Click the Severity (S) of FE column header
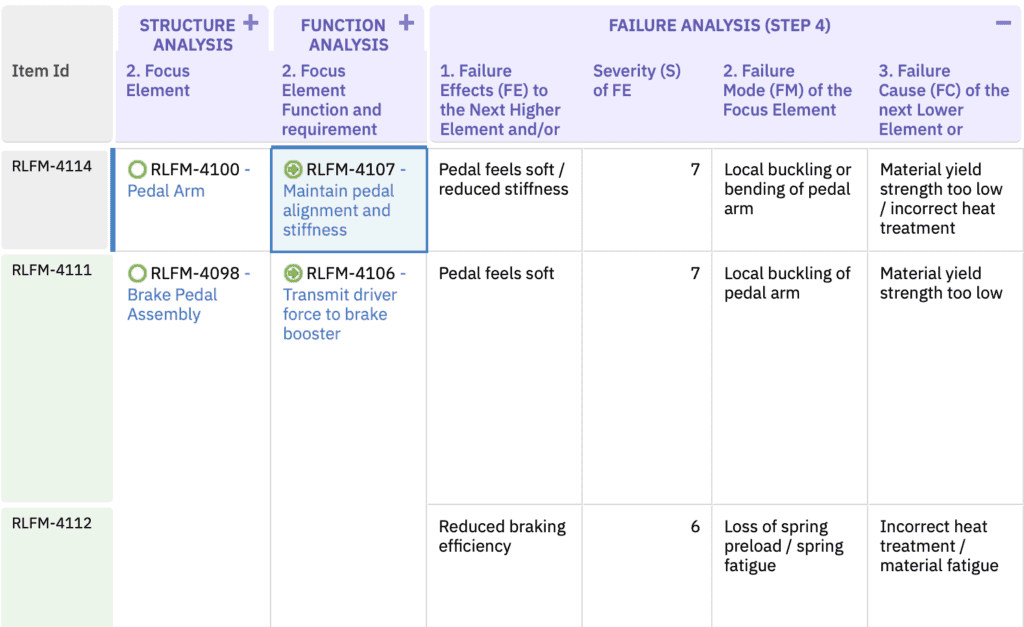Viewport: 1024px width, 627px height. (637, 80)
